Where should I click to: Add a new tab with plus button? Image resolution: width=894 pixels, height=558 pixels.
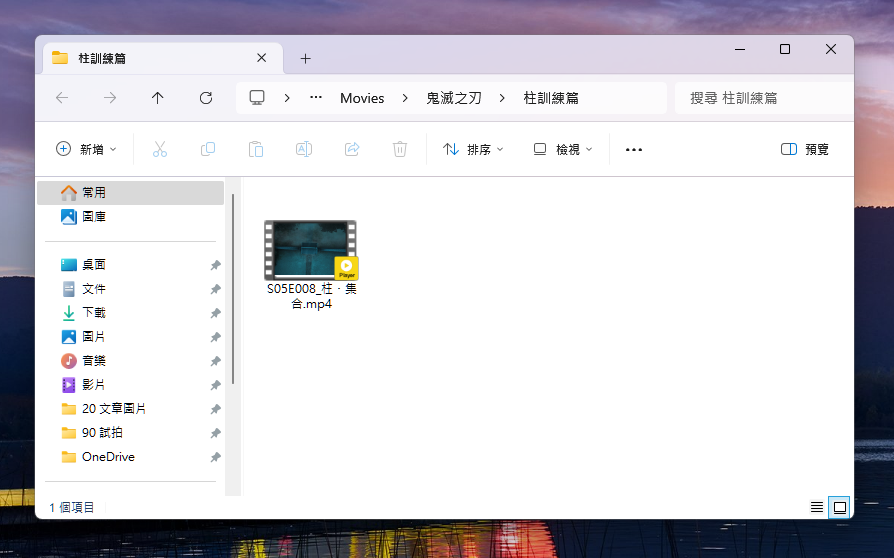tap(306, 58)
